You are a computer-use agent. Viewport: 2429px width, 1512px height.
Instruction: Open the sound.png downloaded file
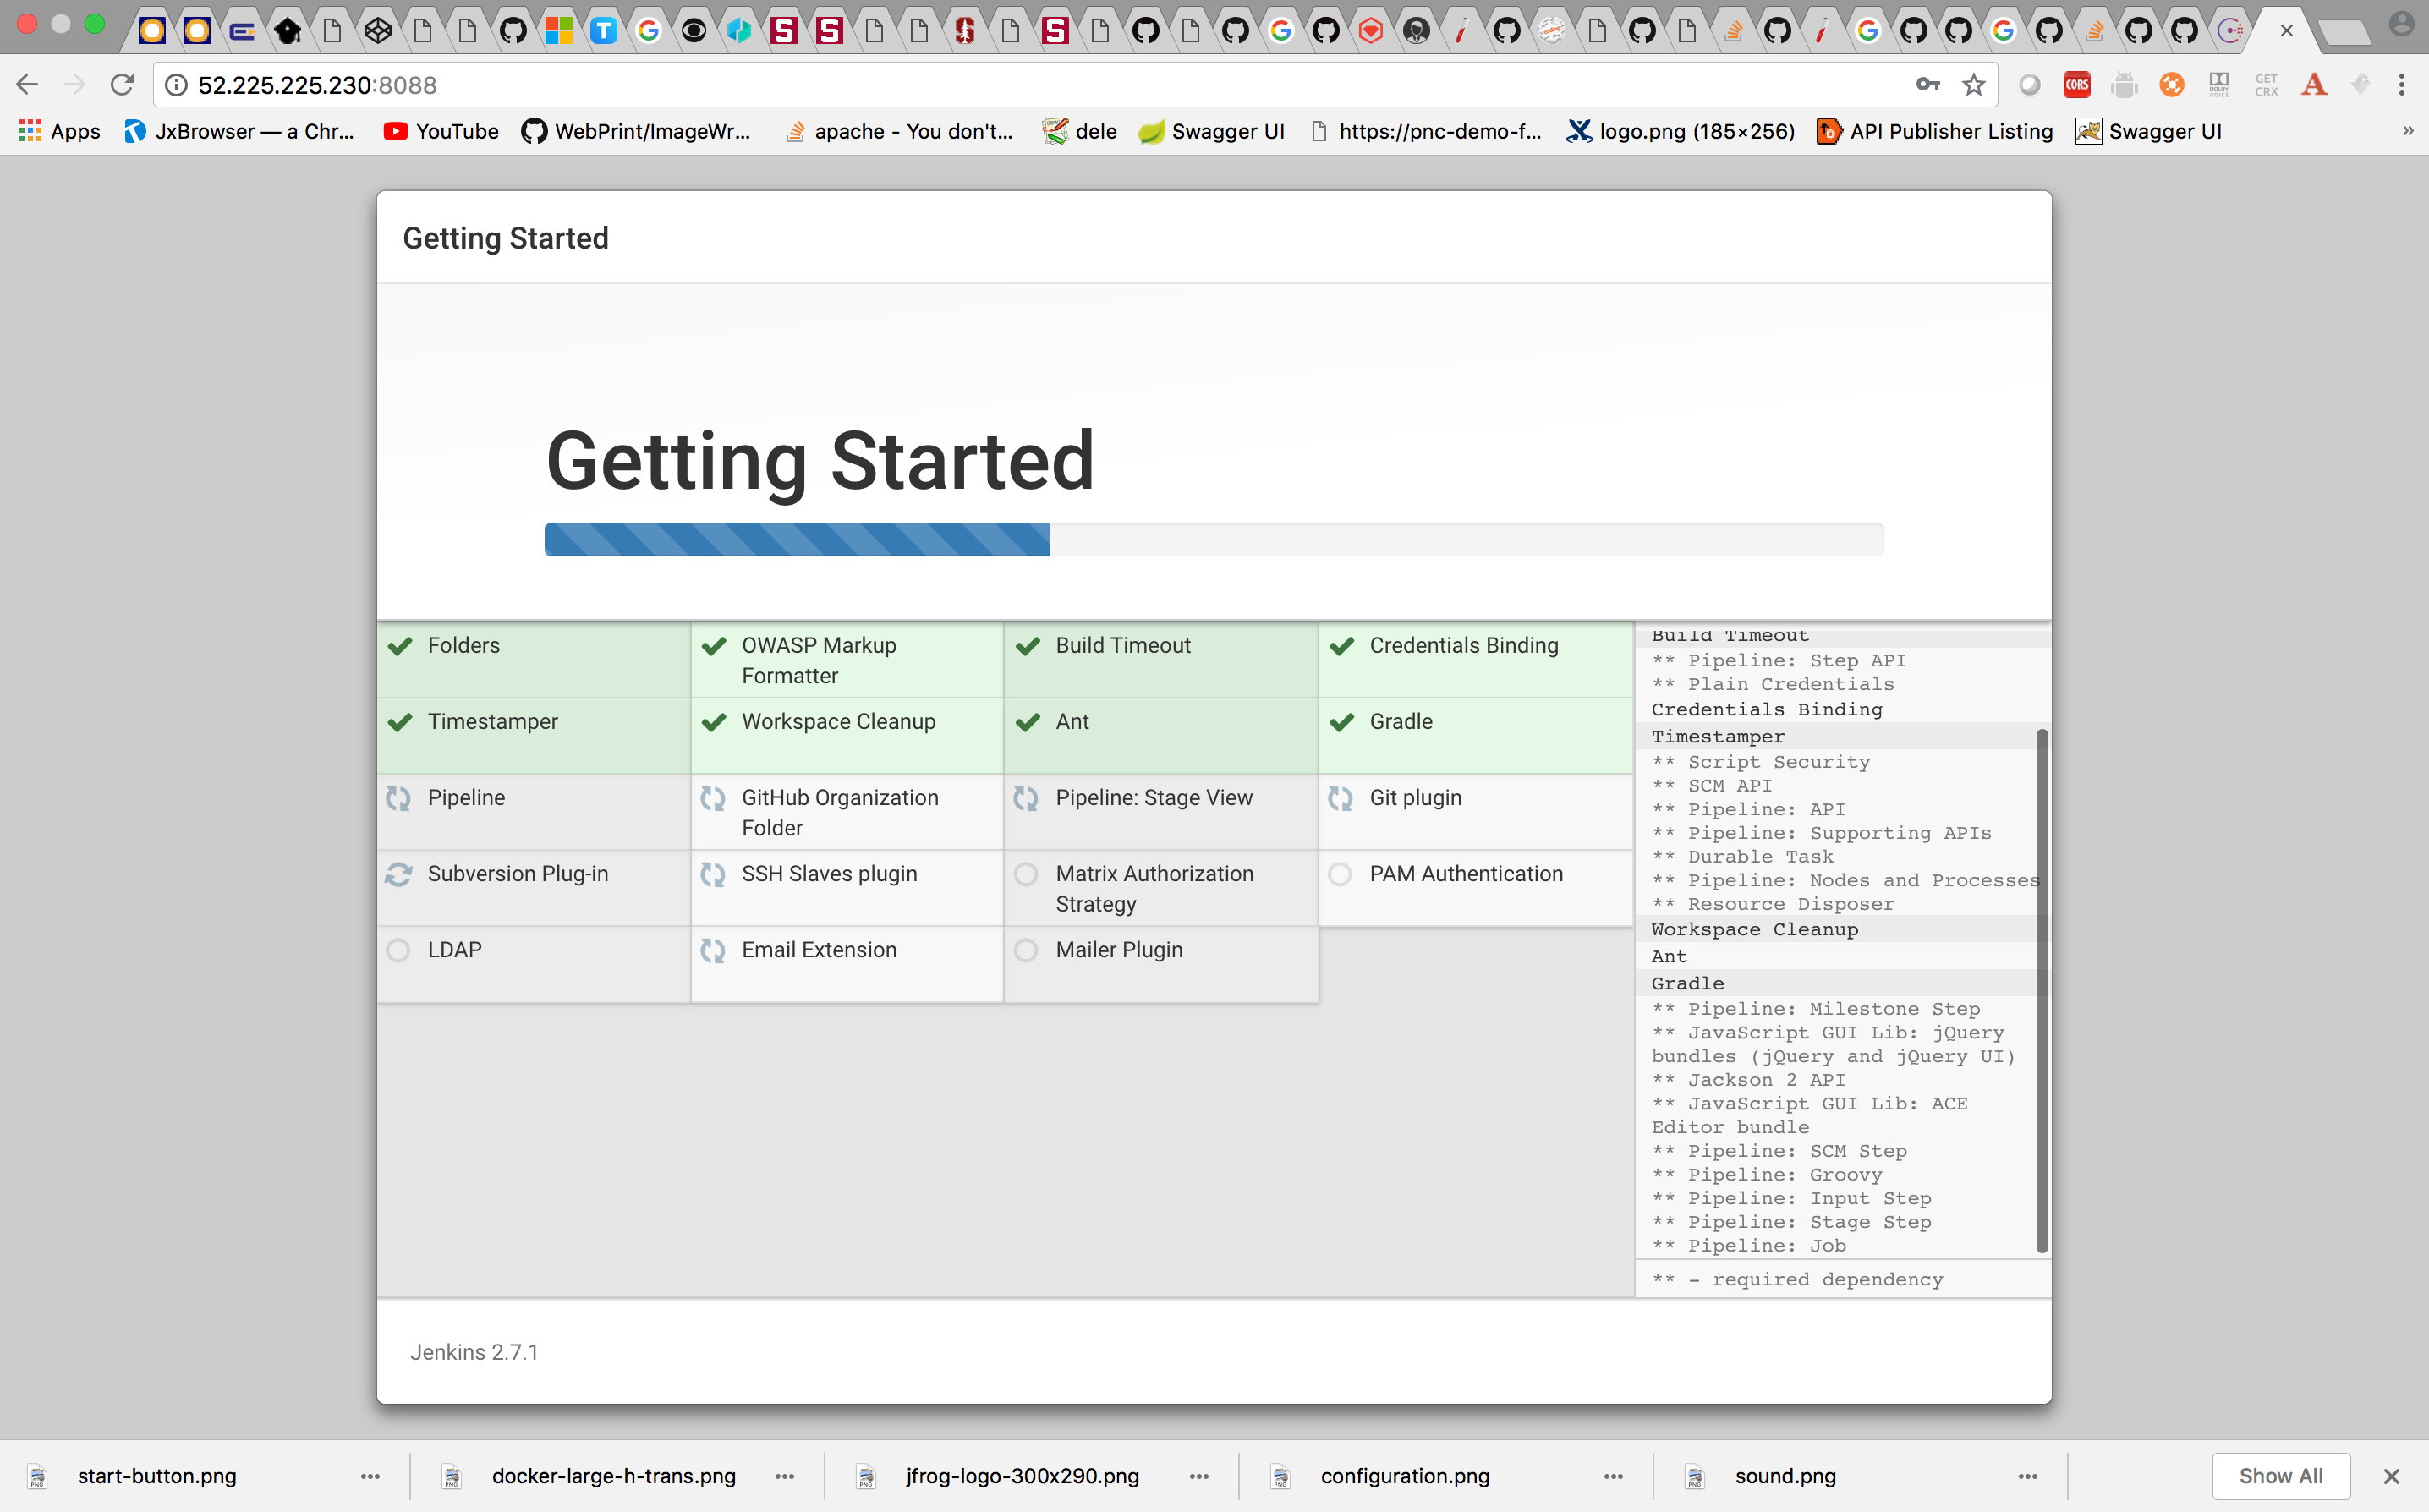(x=1786, y=1476)
